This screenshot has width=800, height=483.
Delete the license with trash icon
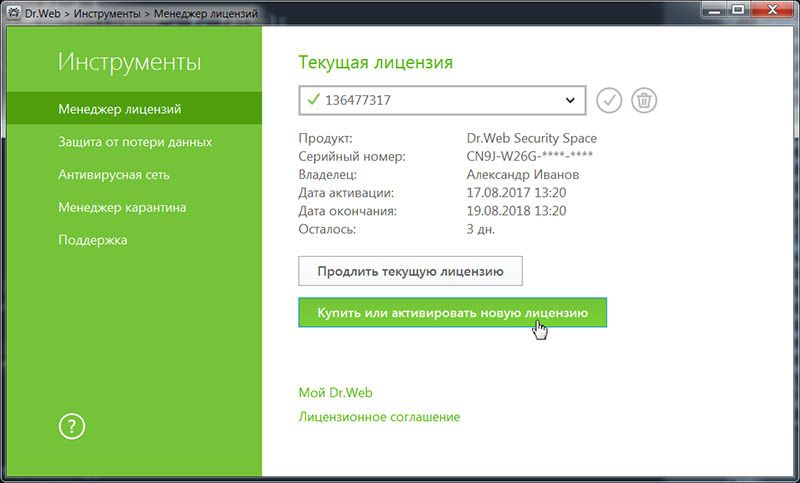coord(644,100)
